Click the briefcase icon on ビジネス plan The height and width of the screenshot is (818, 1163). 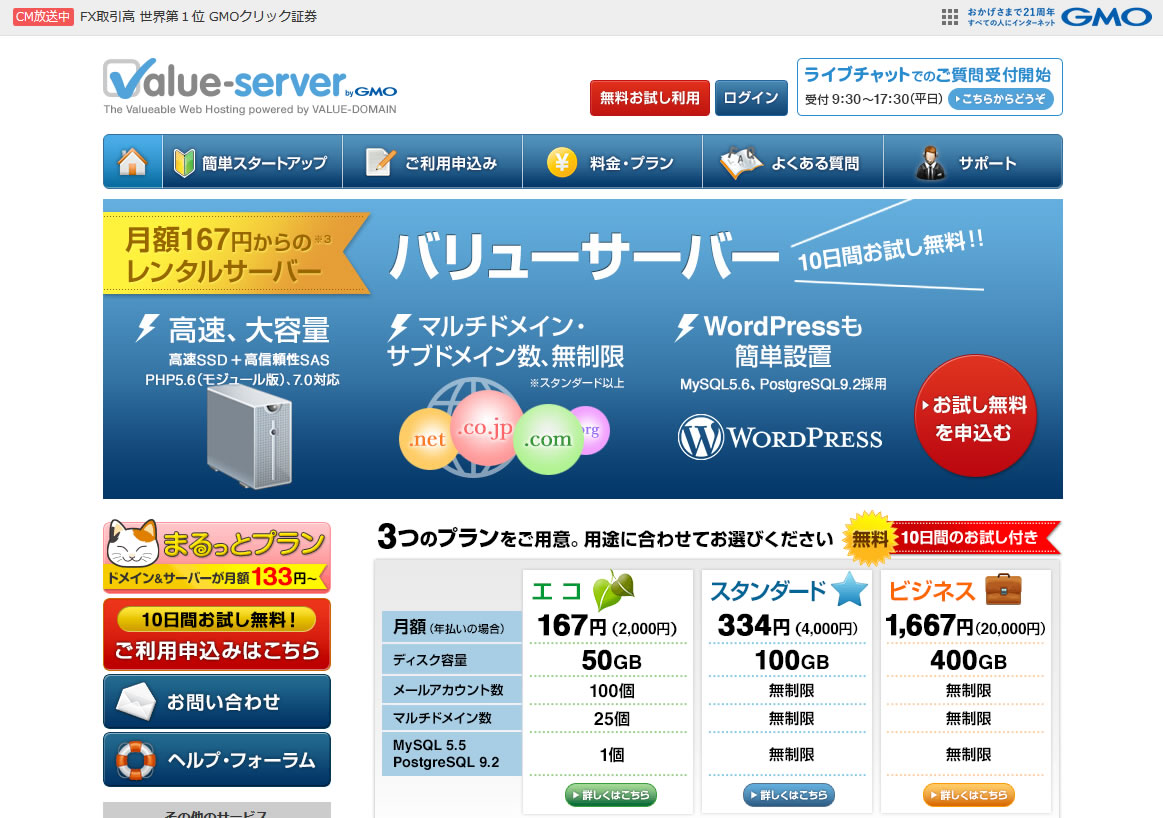(1003, 590)
